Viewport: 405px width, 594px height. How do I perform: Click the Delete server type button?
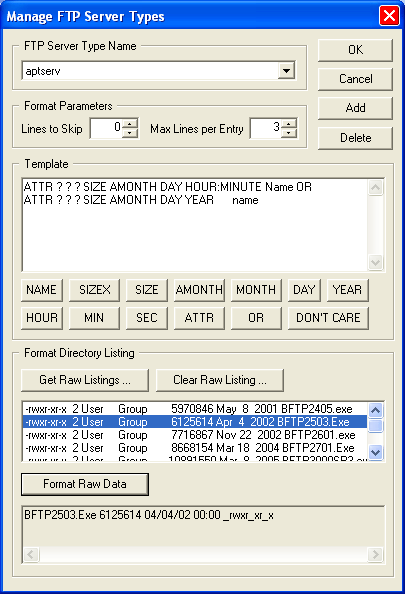(x=355, y=138)
